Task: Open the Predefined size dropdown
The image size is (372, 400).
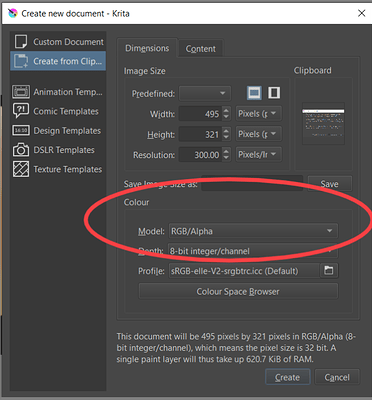Action: (x=205, y=94)
